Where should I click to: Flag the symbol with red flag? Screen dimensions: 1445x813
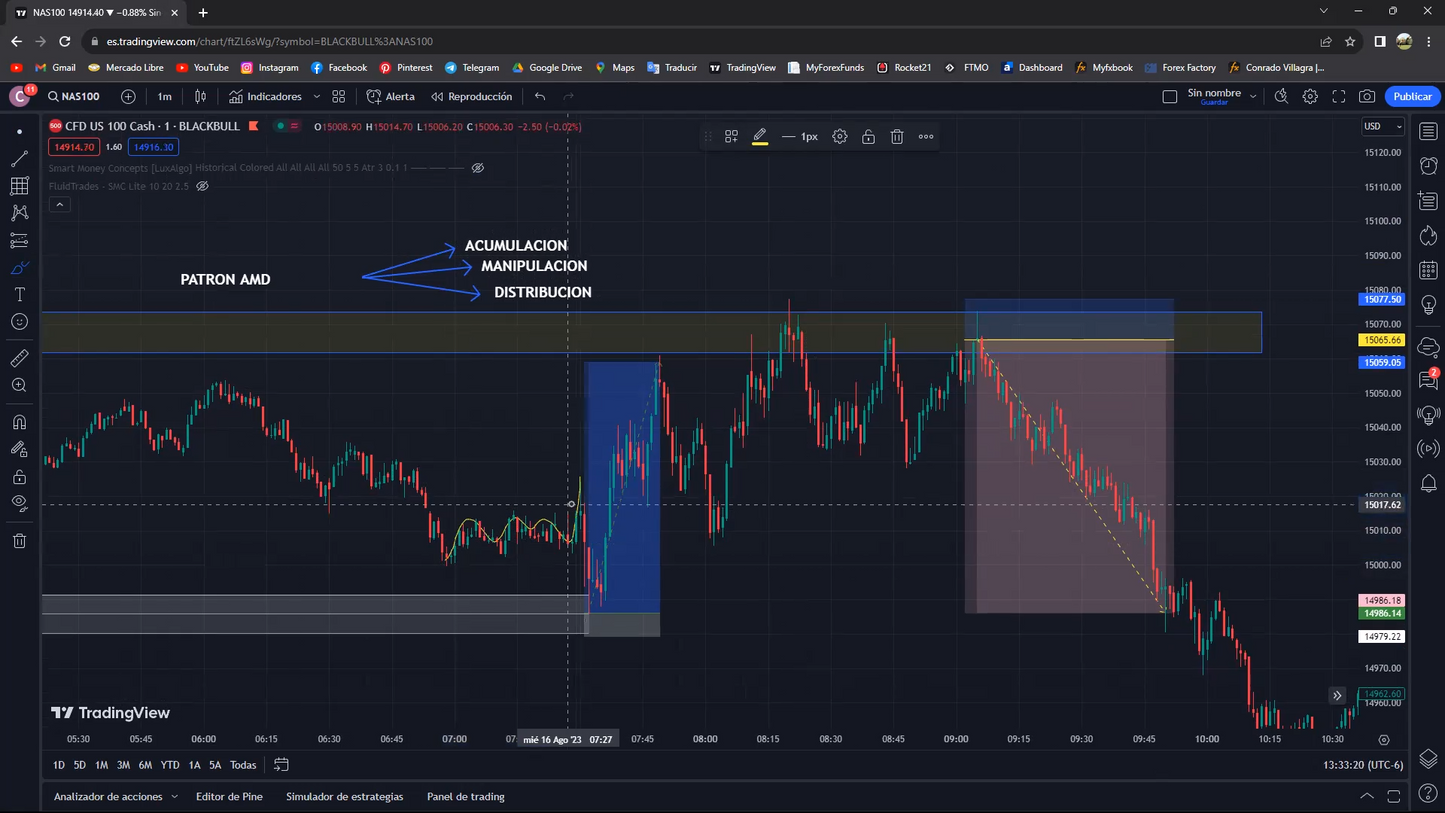click(x=254, y=126)
